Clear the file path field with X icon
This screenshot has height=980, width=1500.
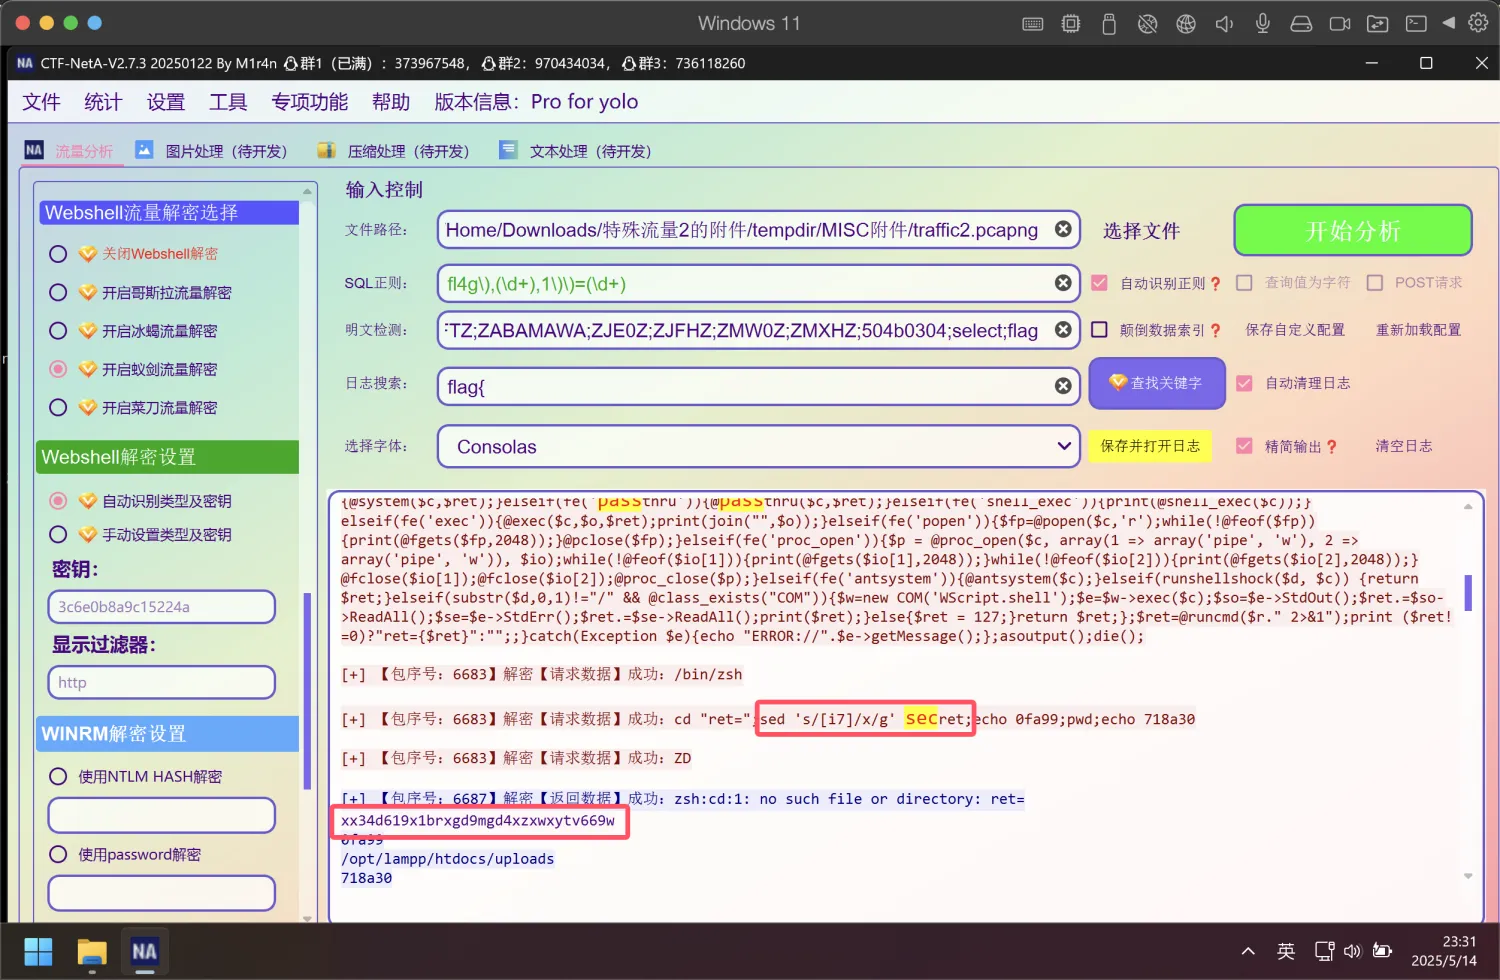(x=1063, y=229)
